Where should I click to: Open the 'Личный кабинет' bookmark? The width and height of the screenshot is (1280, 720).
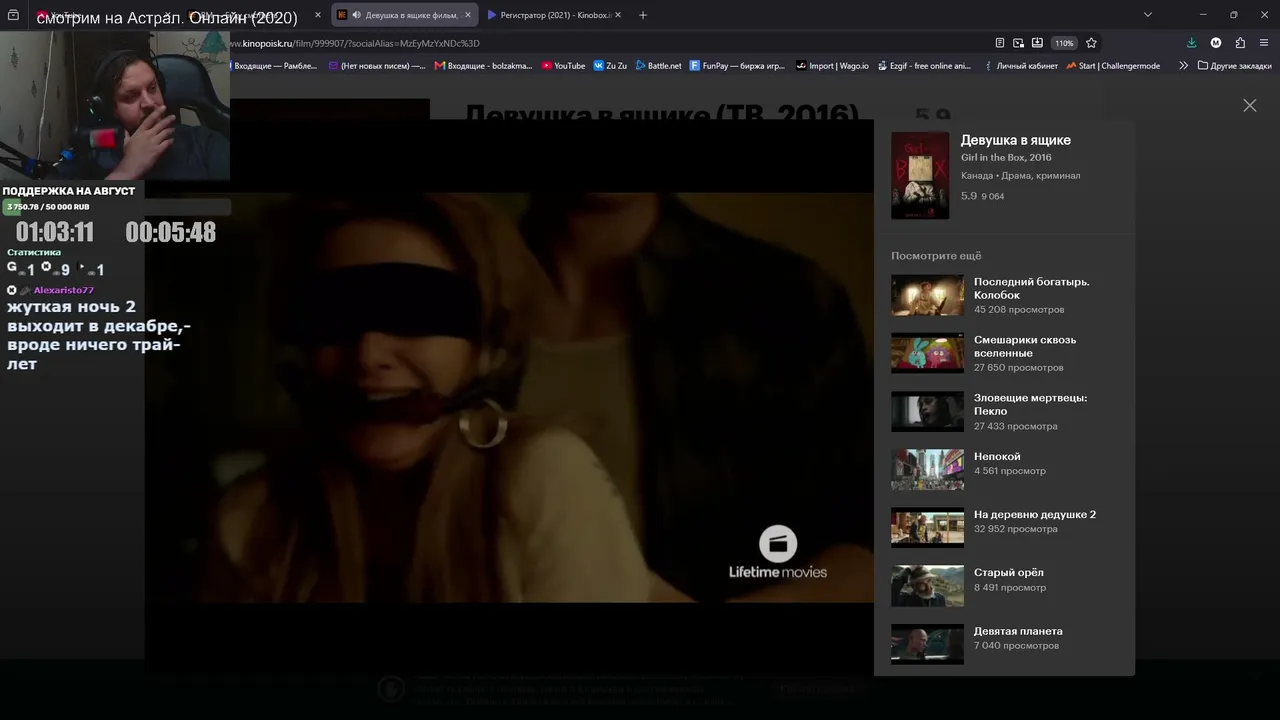click(x=1020, y=66)
